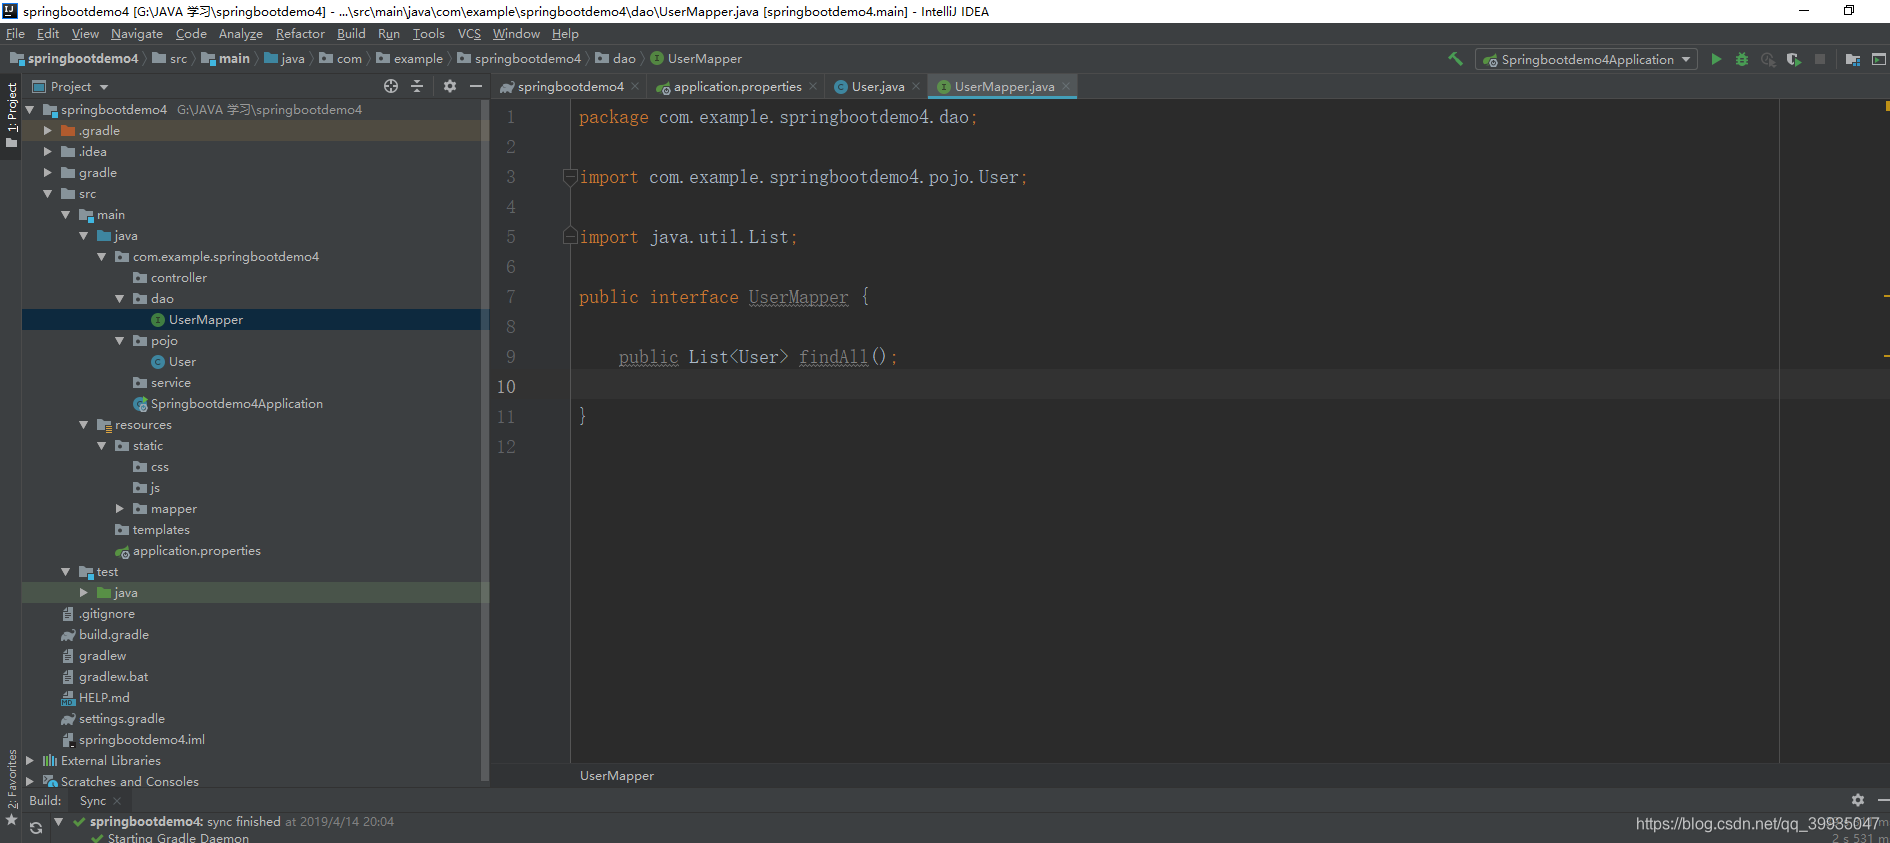Screen dimensions: 1890x843
Task: Open the Favorites side tool window
Action: (x=11, y=787)
